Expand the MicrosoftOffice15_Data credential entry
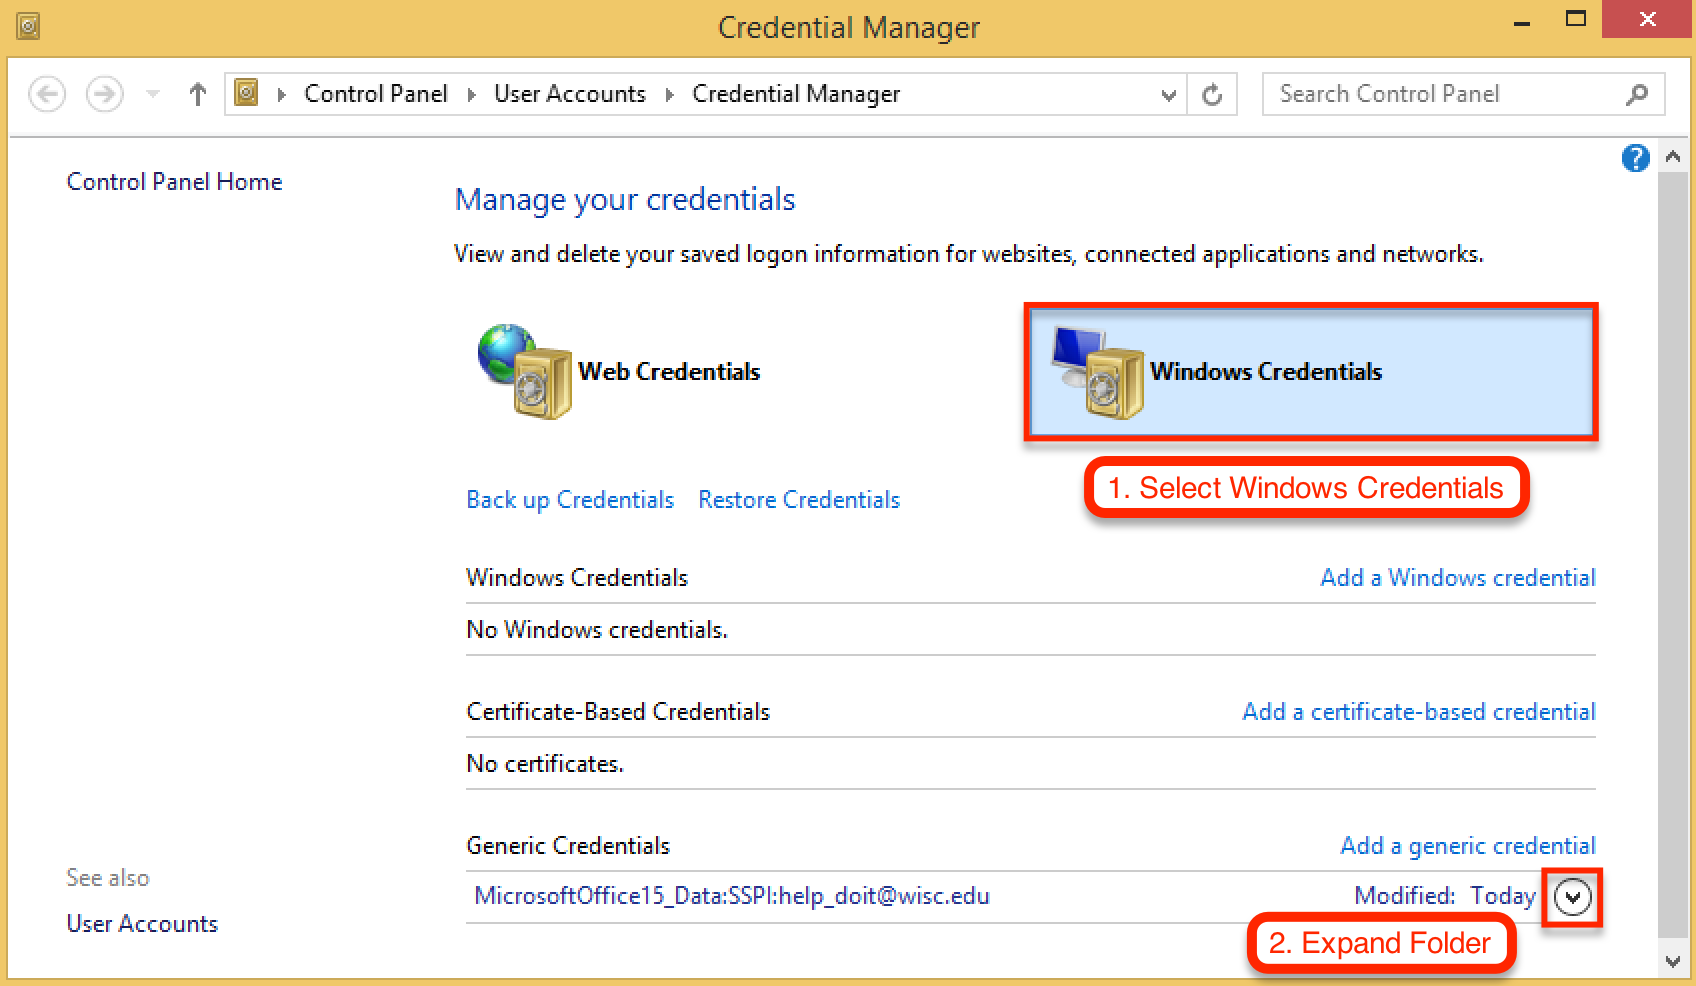 [1572, 897]
